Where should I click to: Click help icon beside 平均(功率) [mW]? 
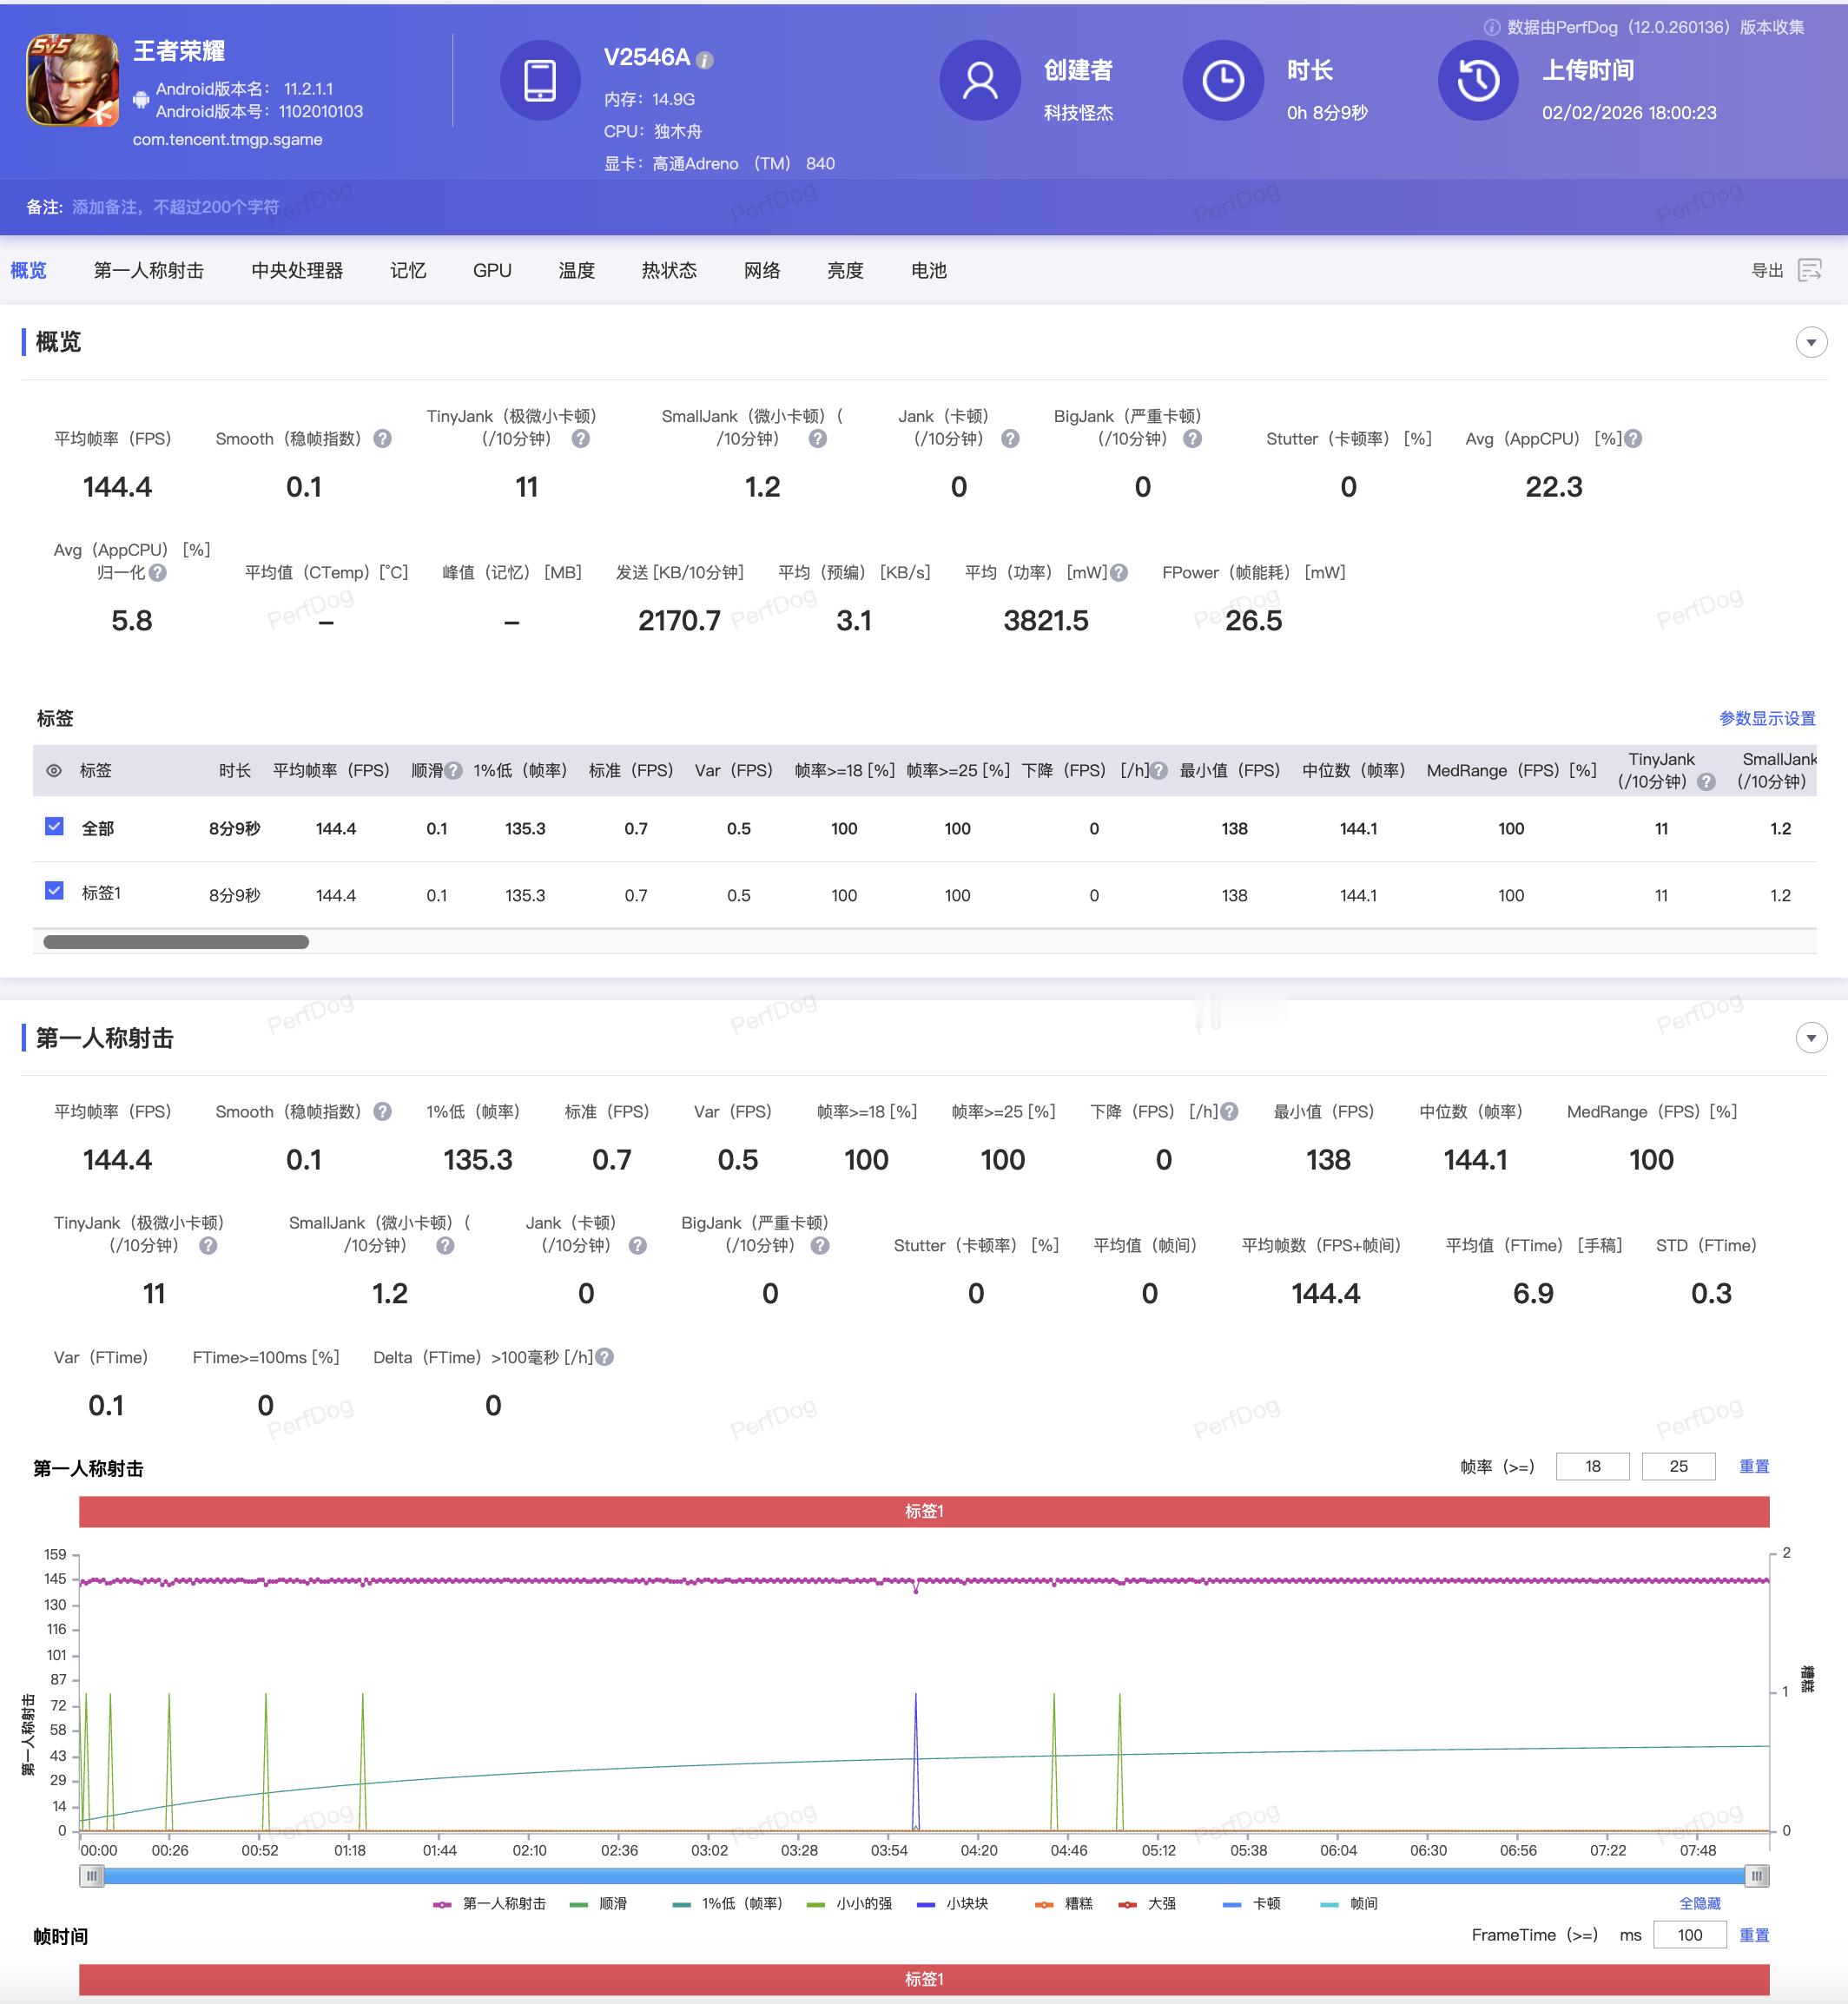point(1119,573)
